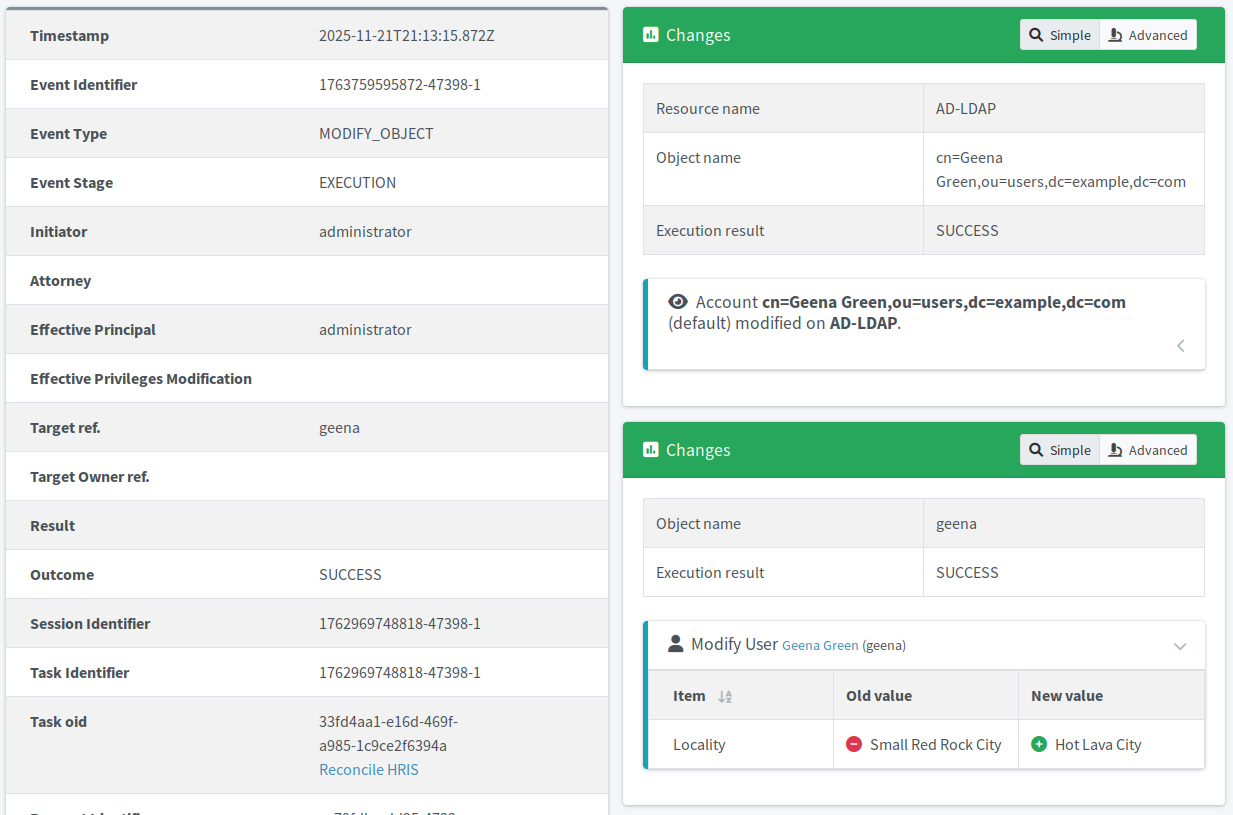The image size is (1233, 815).
Task: Switch the lower Changes panel to Advanced mode
Action: 1147,449
